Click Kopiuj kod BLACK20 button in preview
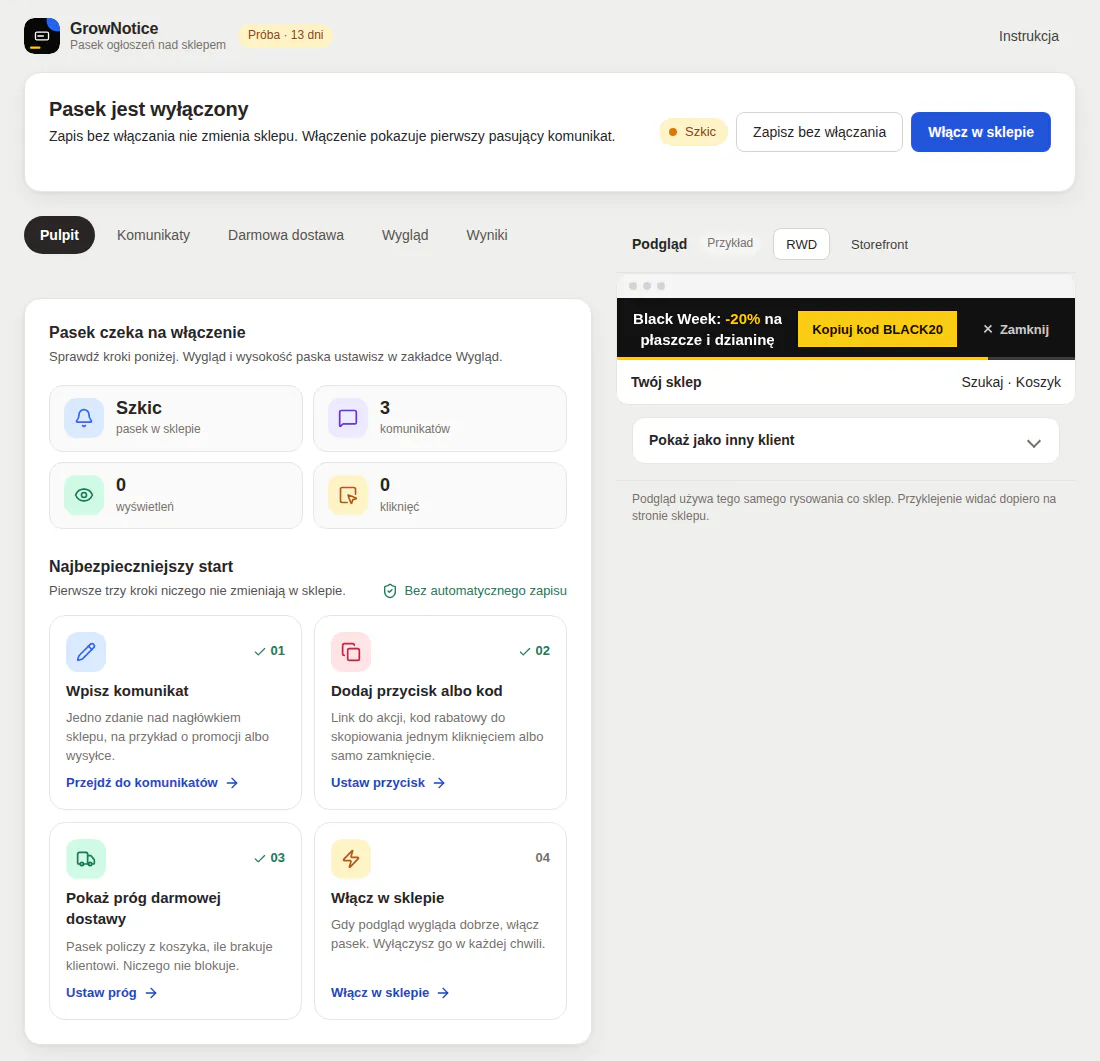This screenshot has height=1061, width=1100. click(x=878, y=329)
